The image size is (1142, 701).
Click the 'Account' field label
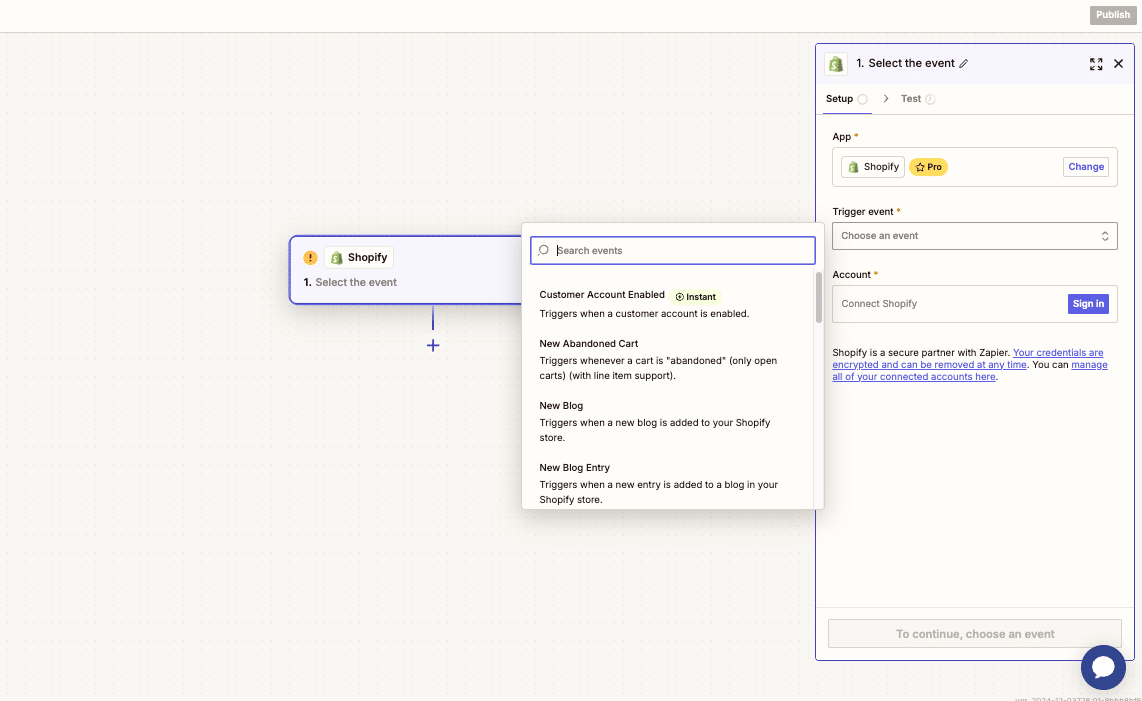851,275
